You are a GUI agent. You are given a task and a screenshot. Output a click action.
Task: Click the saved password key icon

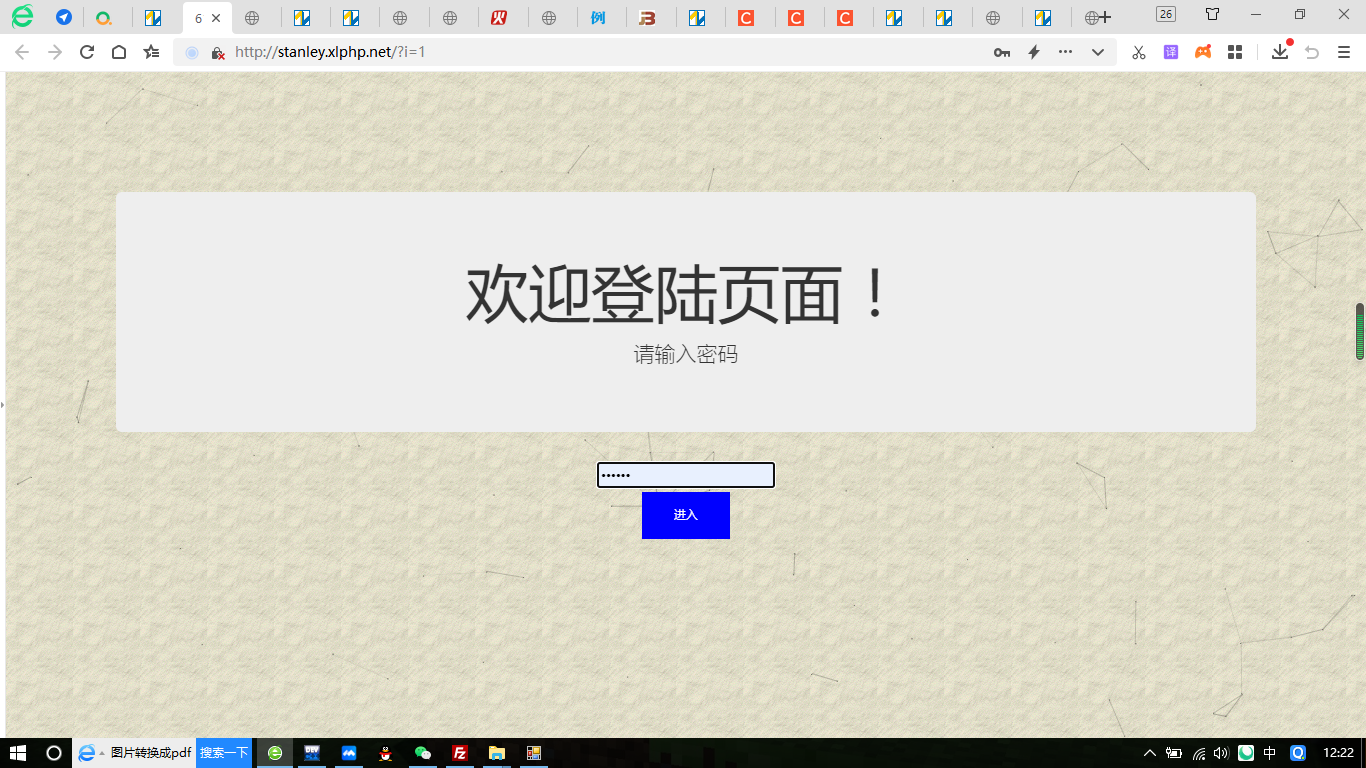point(1001,52)
